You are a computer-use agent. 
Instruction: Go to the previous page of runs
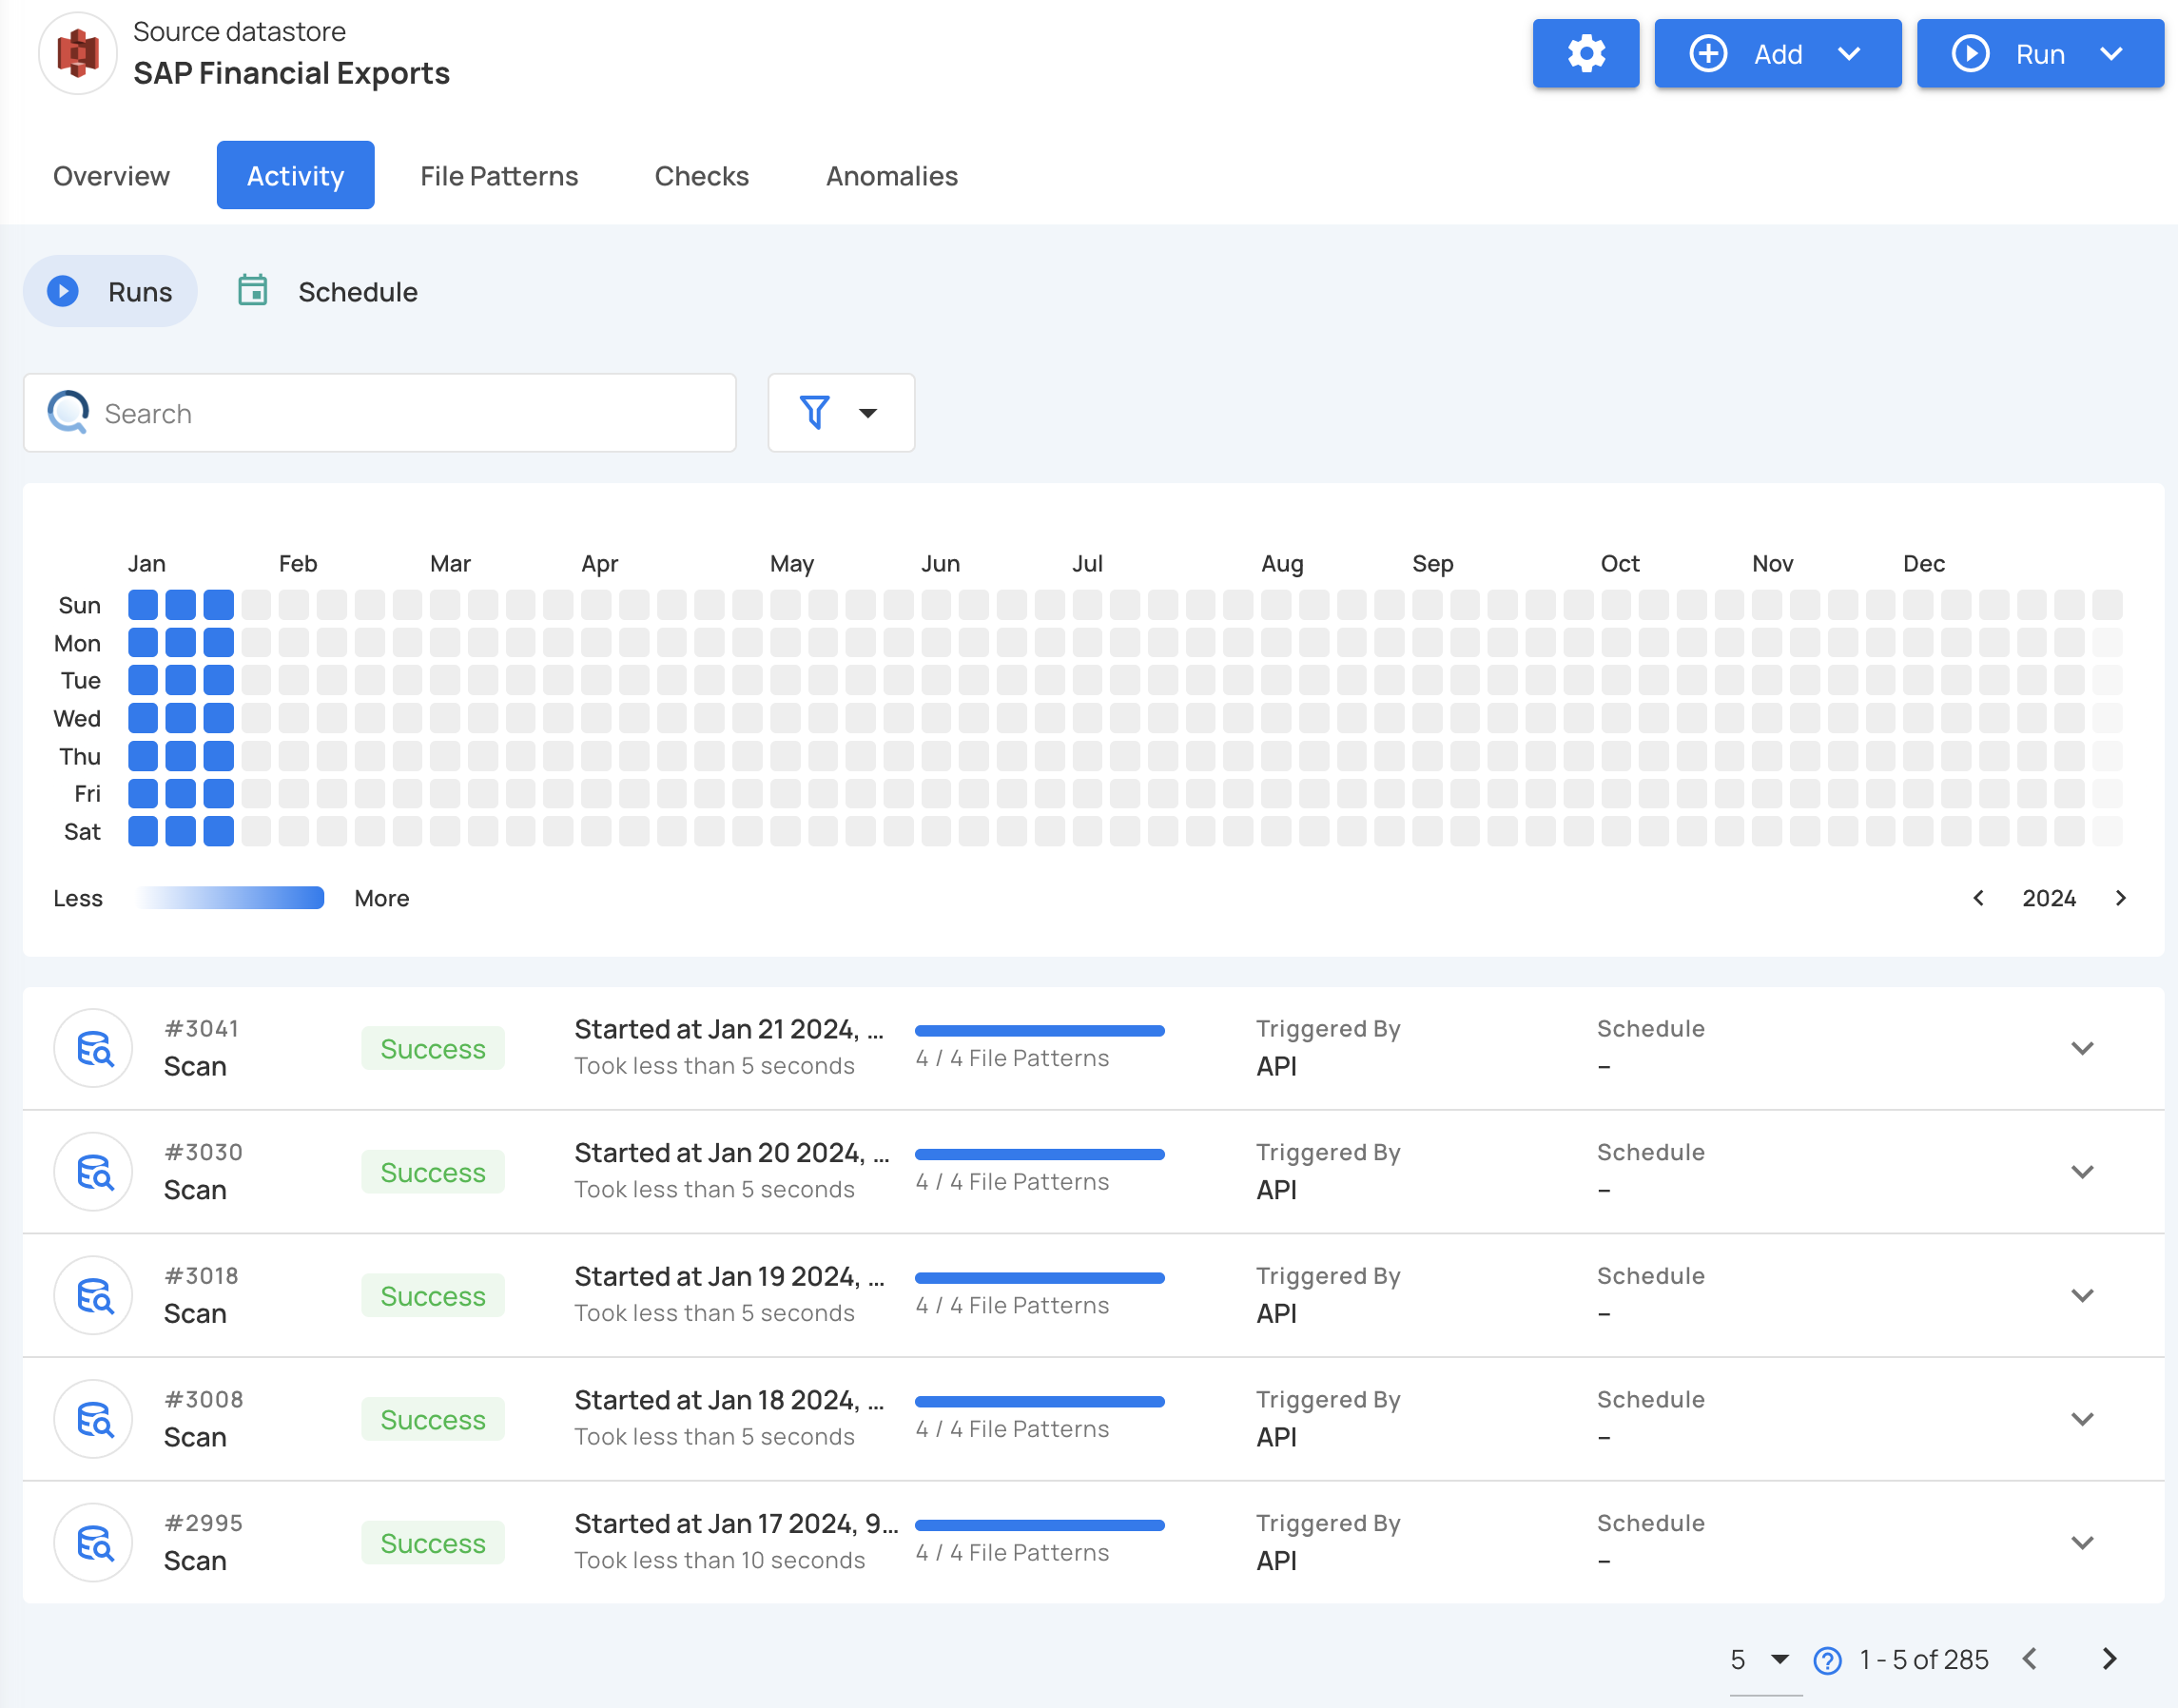[2029, 1659]
